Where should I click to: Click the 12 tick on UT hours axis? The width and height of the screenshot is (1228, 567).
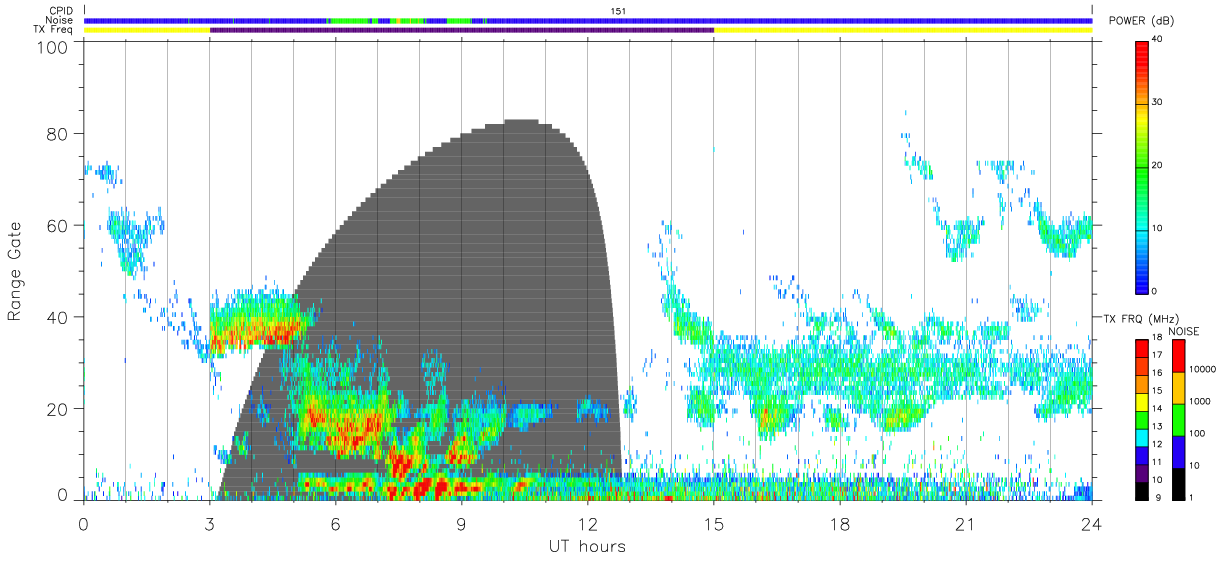588,523
